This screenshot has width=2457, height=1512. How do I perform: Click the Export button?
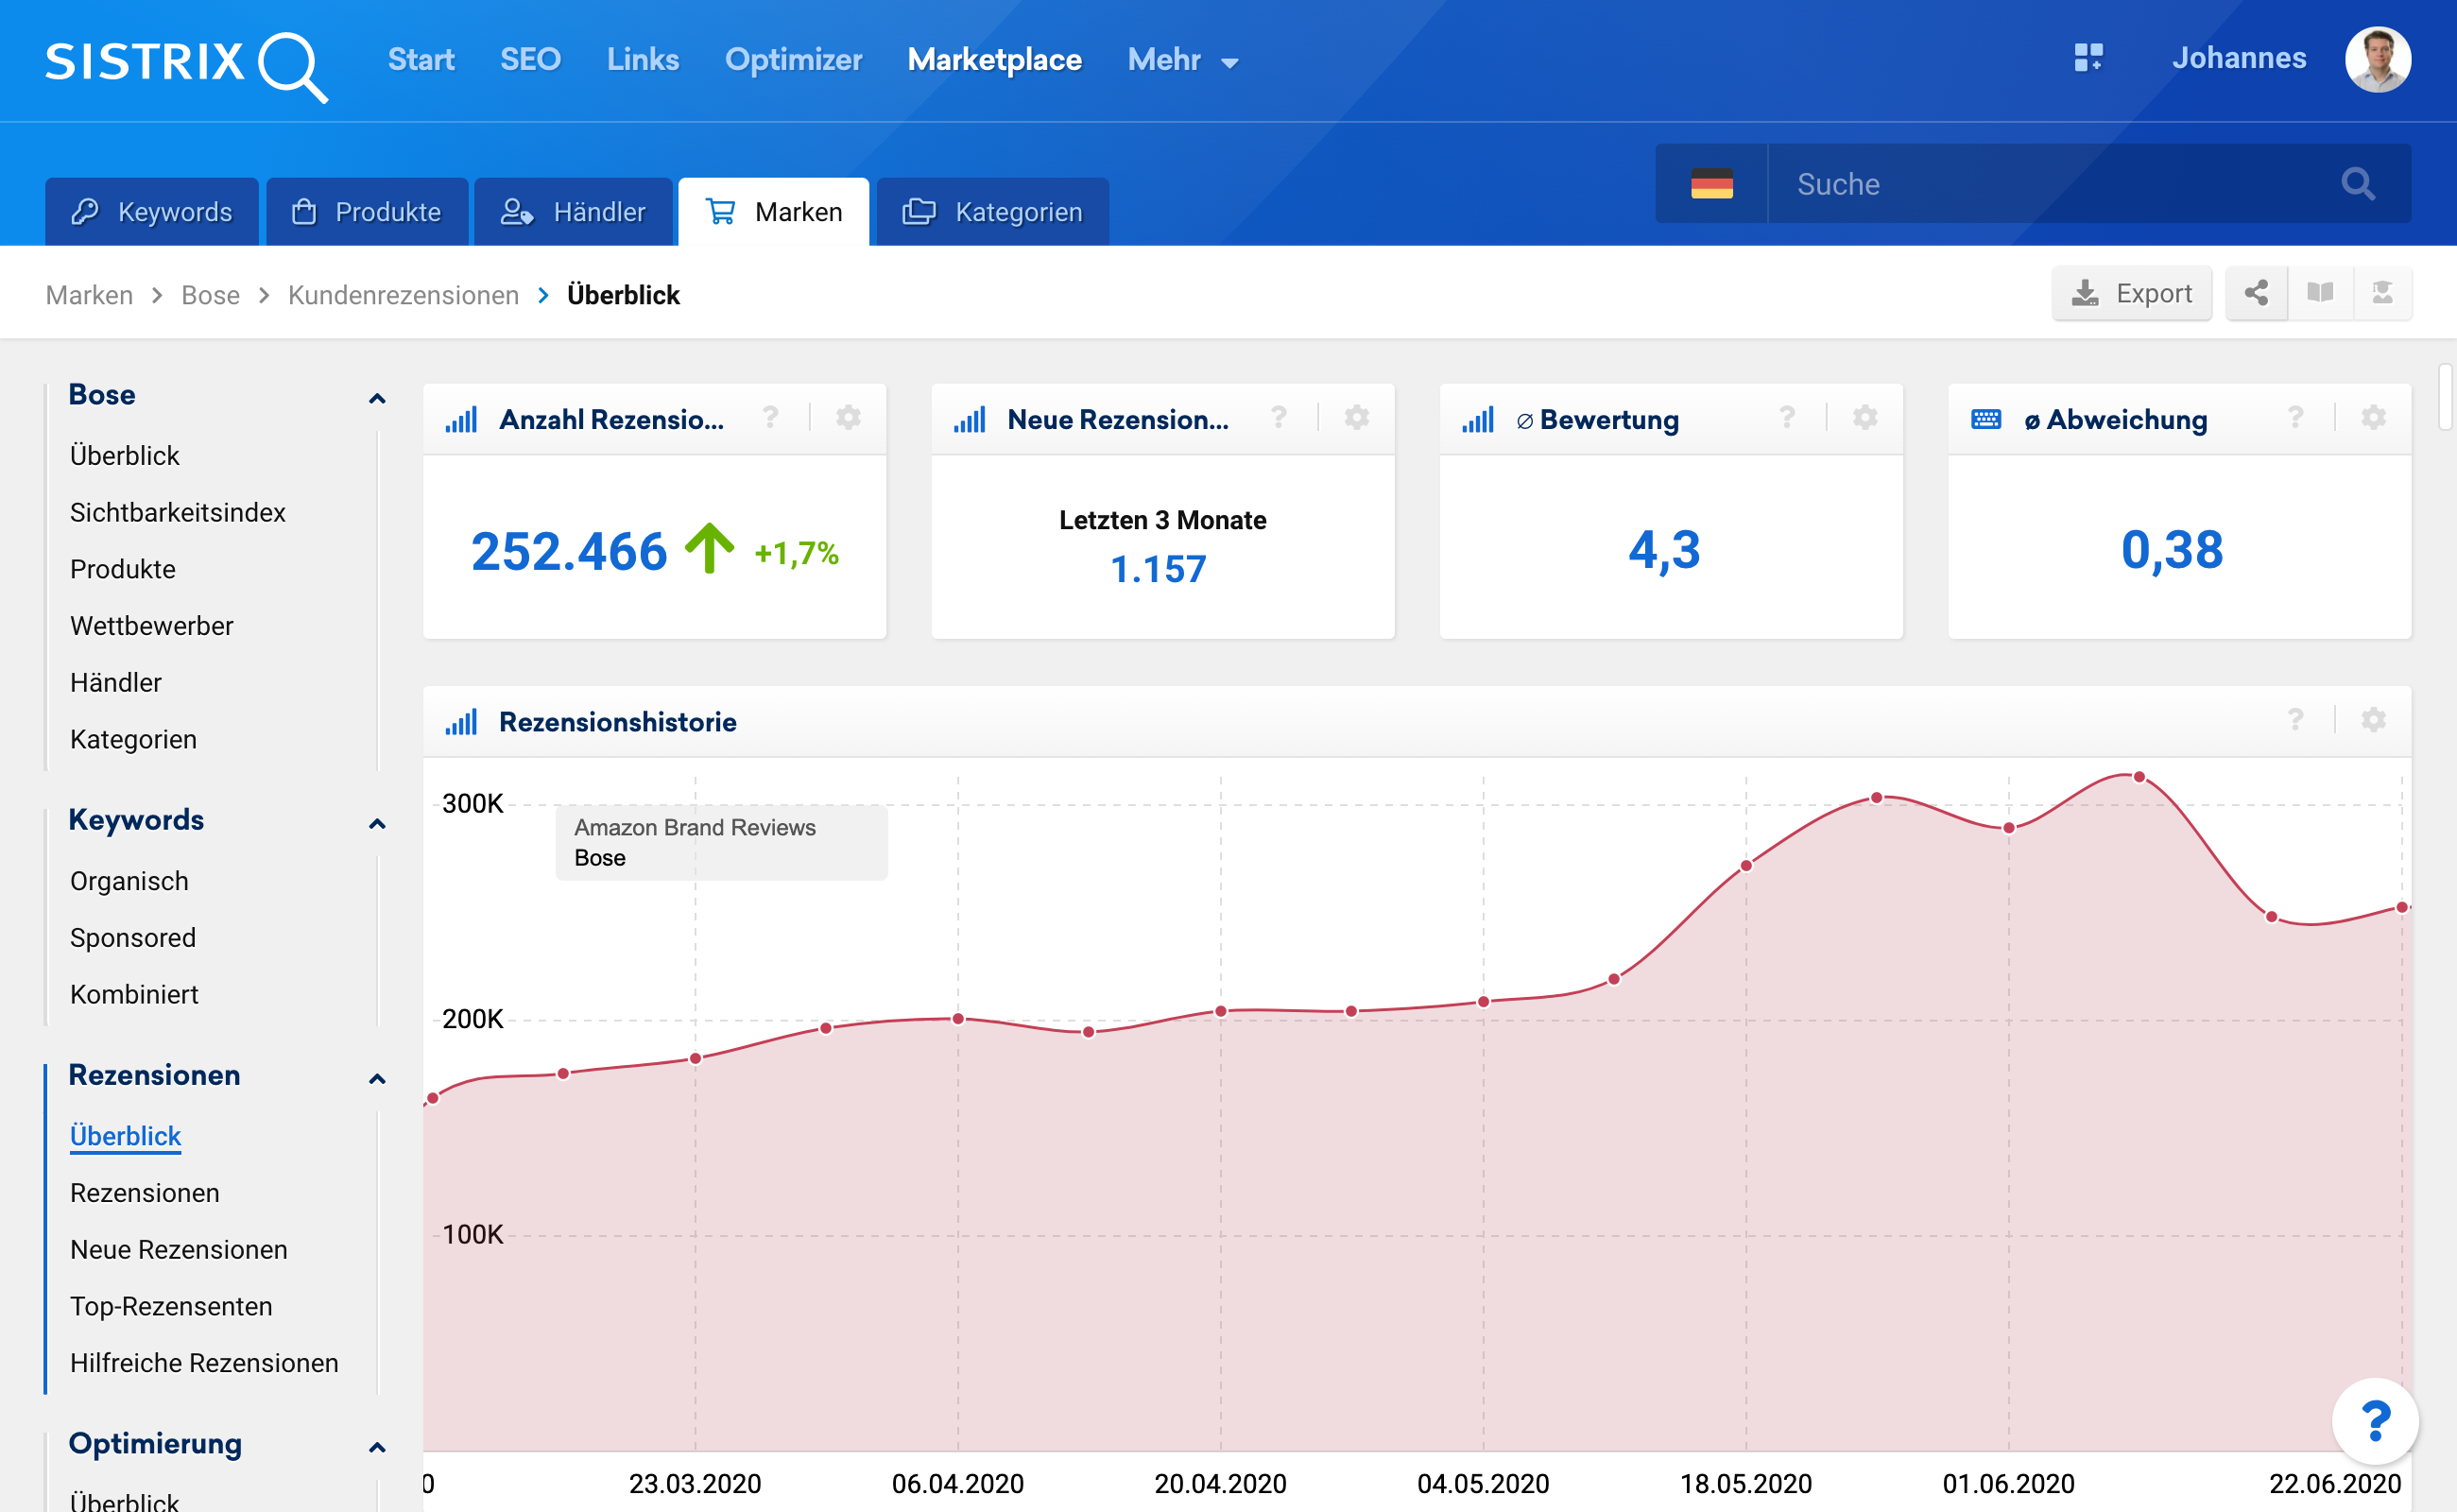2132,293
